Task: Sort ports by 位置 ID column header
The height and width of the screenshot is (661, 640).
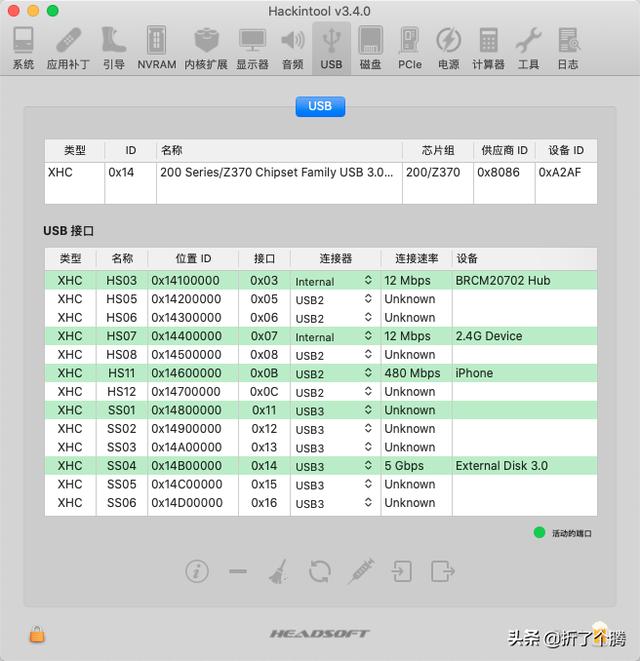Action: click(193, 258)
